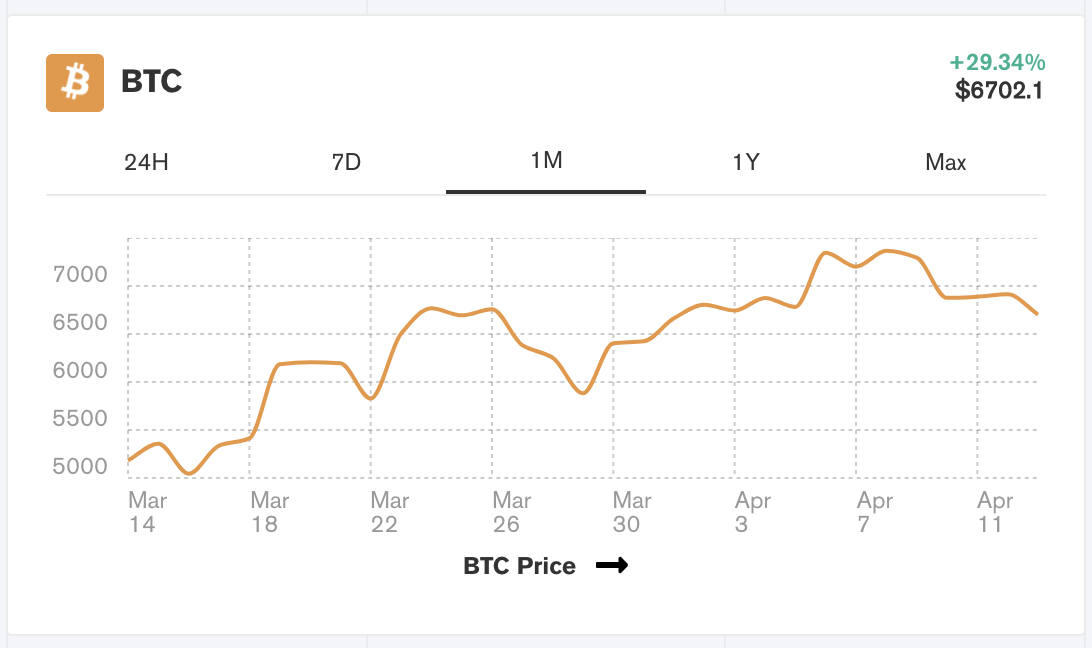Select the black arrow icon next to BTC Price

[614, 565]
